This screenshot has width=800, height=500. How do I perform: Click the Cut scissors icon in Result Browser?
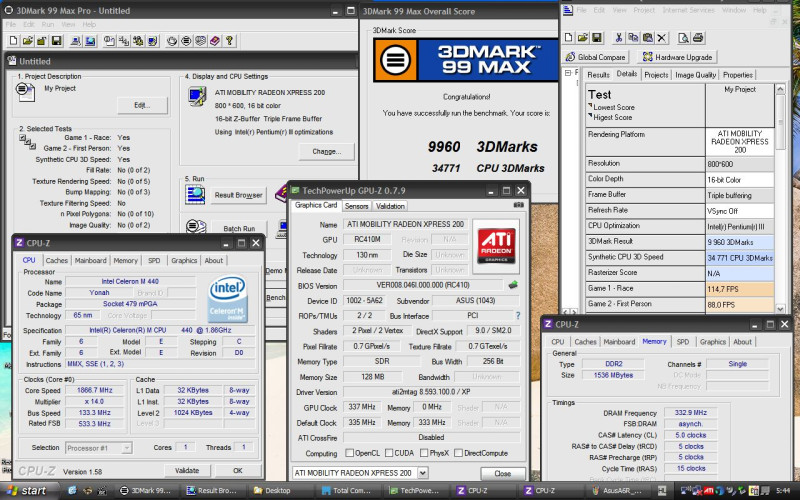pos(618,37)
